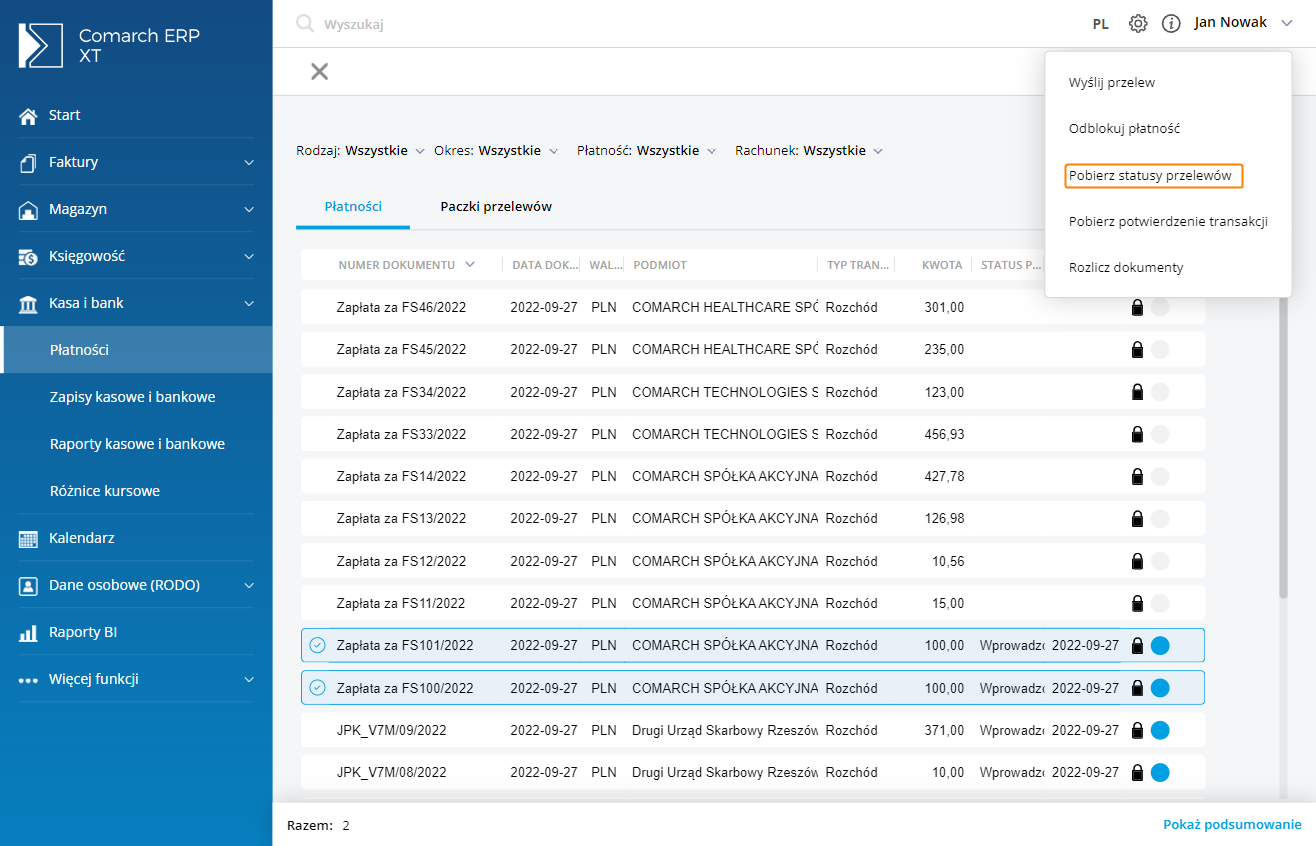Open the Okres filter dropdown

pyautogui.click(x=496, y=151)
